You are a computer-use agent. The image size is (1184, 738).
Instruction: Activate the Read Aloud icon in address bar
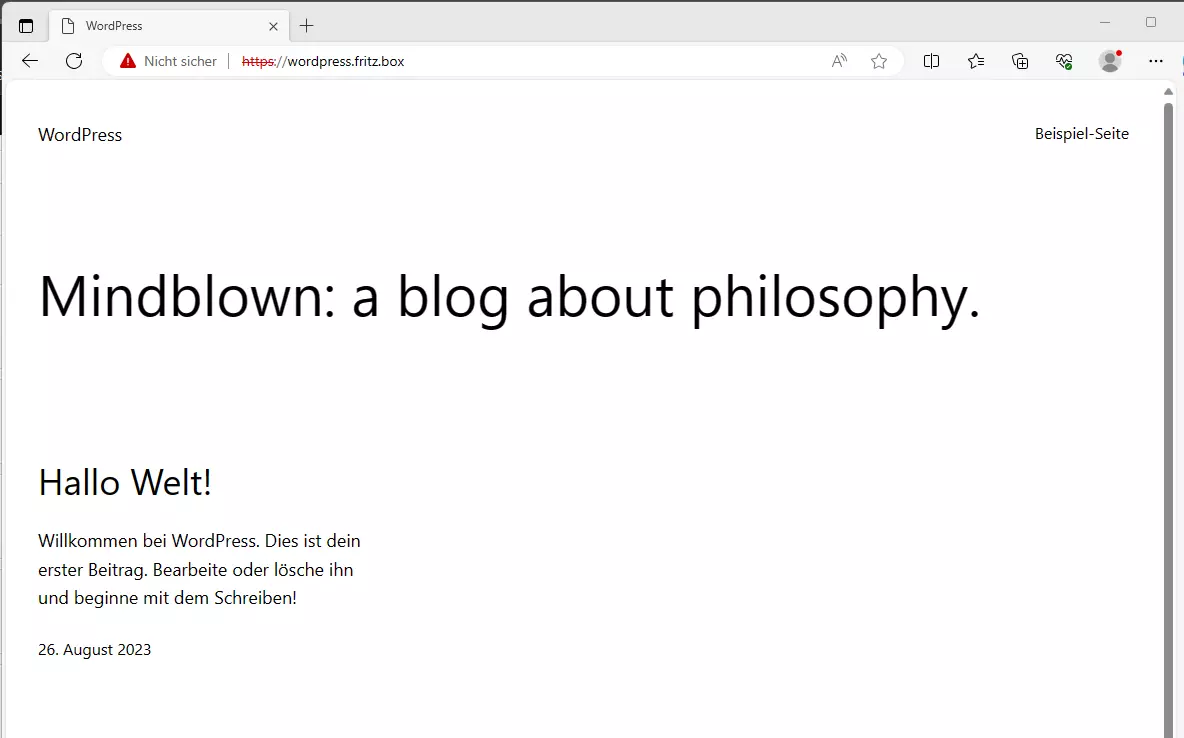tap(839, 61)
